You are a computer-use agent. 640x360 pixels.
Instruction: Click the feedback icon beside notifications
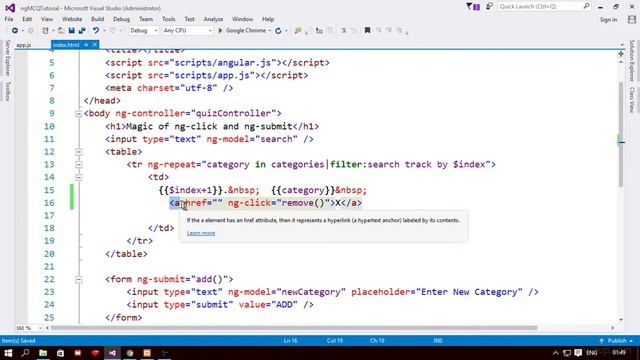[489, 7]
